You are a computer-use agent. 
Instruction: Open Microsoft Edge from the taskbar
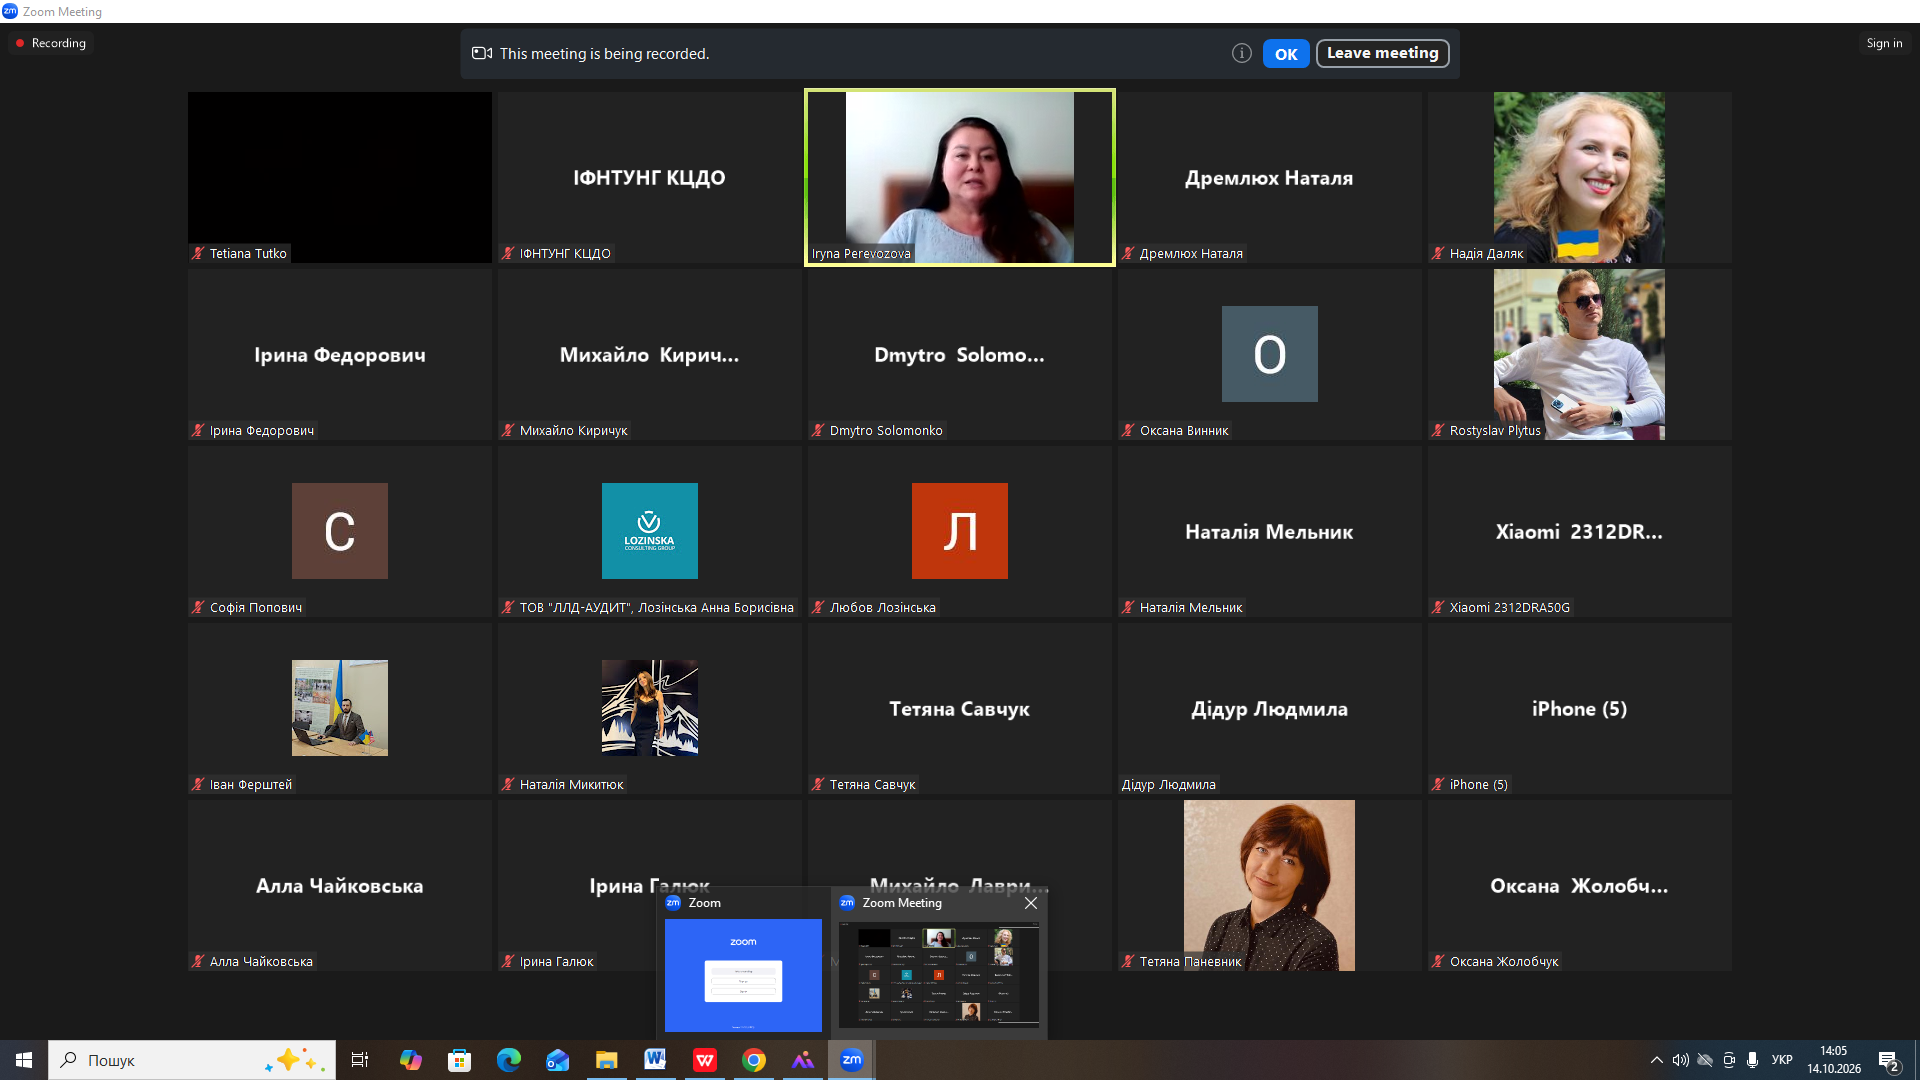point(509,1060)
